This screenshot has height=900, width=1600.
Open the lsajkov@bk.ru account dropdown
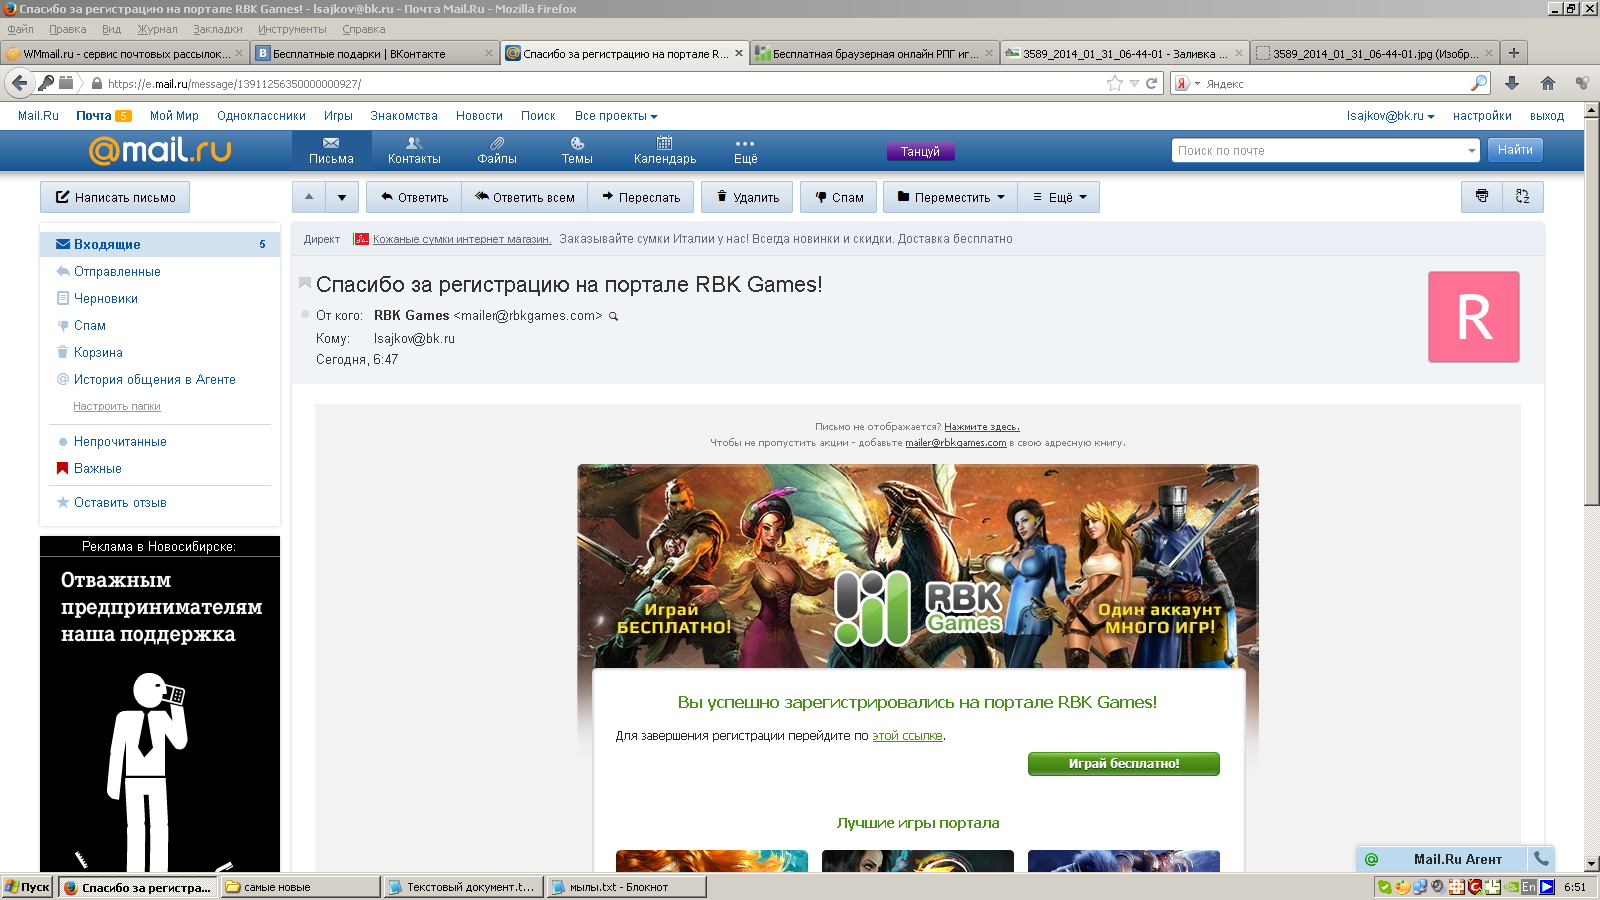pos(1390,116)
